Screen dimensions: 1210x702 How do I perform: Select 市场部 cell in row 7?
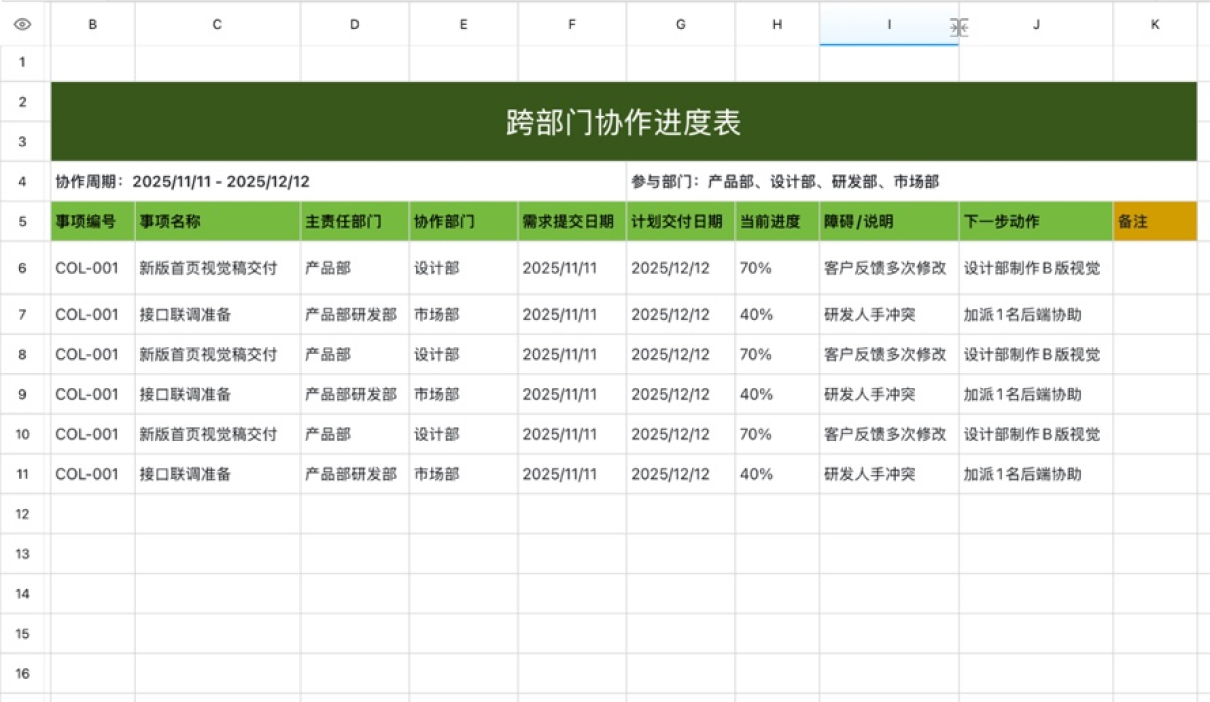pos(463,314)
